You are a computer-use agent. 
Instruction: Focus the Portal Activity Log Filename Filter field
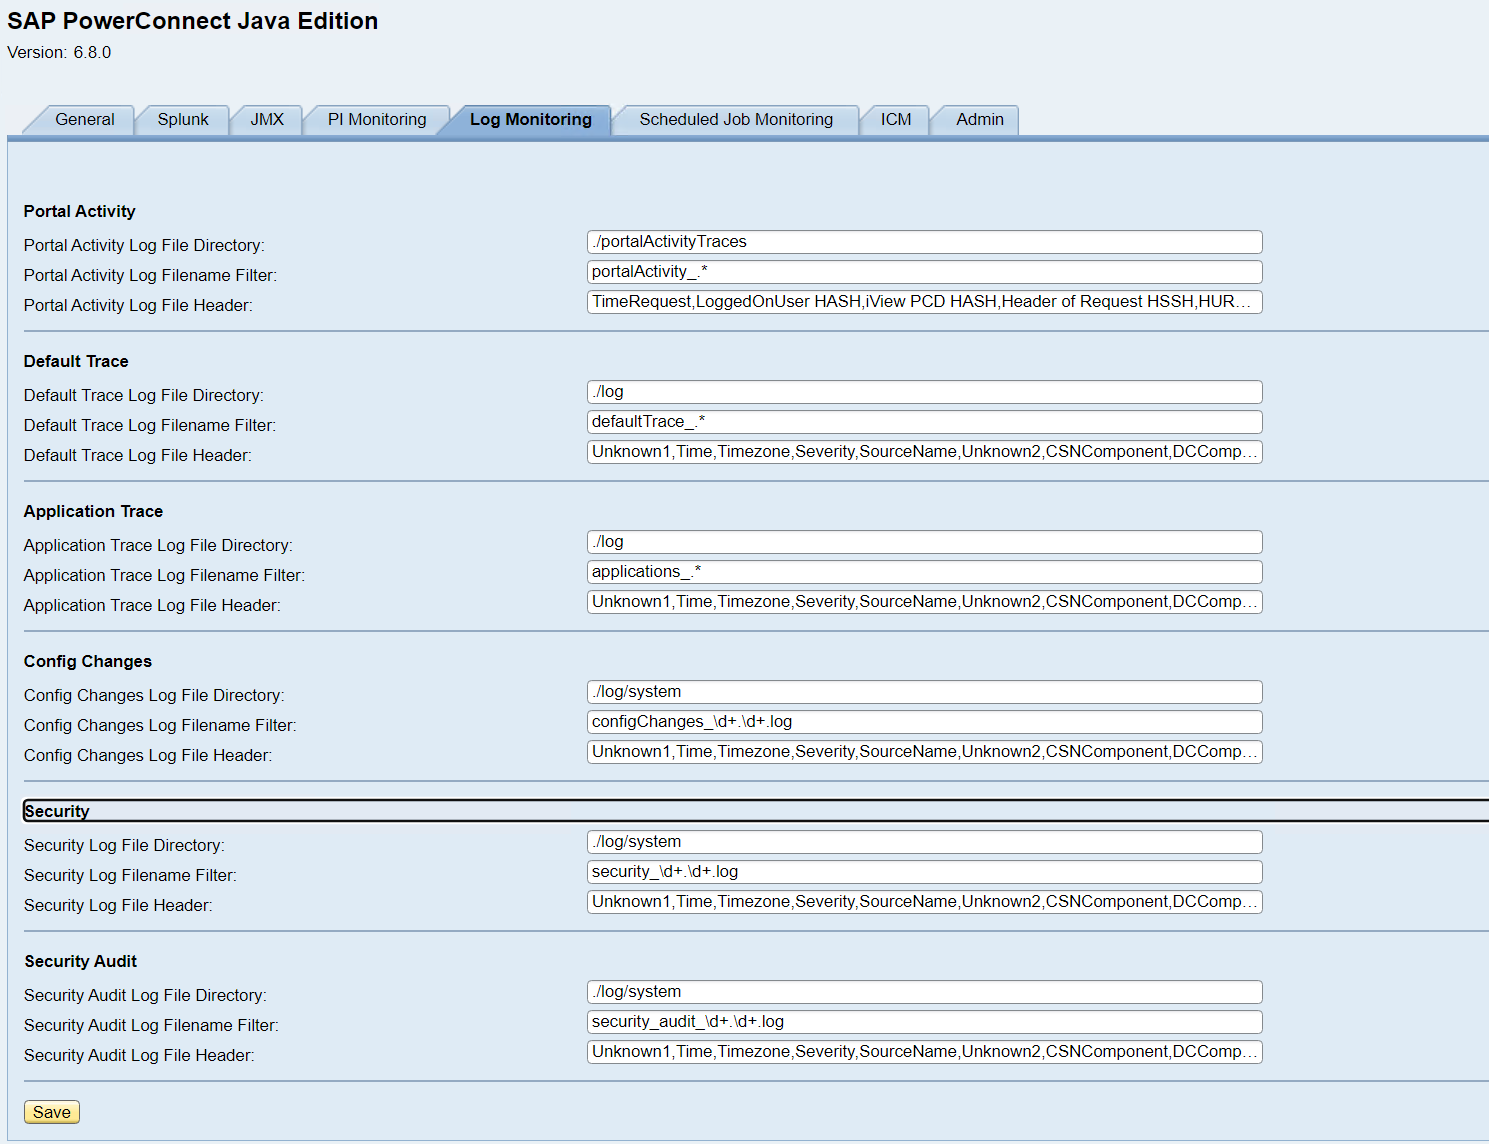[x=924, y=272]
